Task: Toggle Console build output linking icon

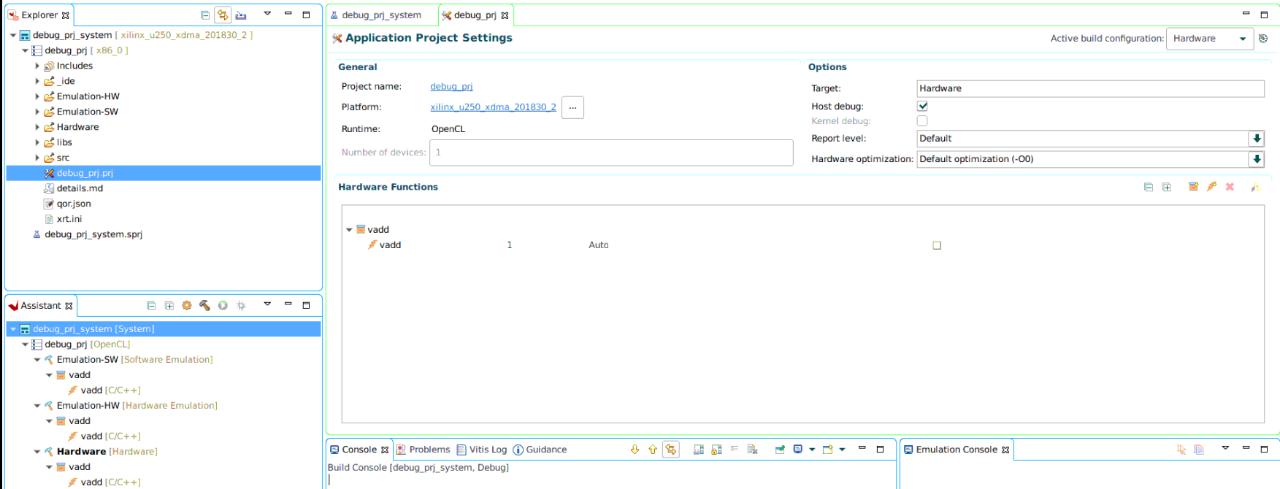Action: (x=671, y=450)
